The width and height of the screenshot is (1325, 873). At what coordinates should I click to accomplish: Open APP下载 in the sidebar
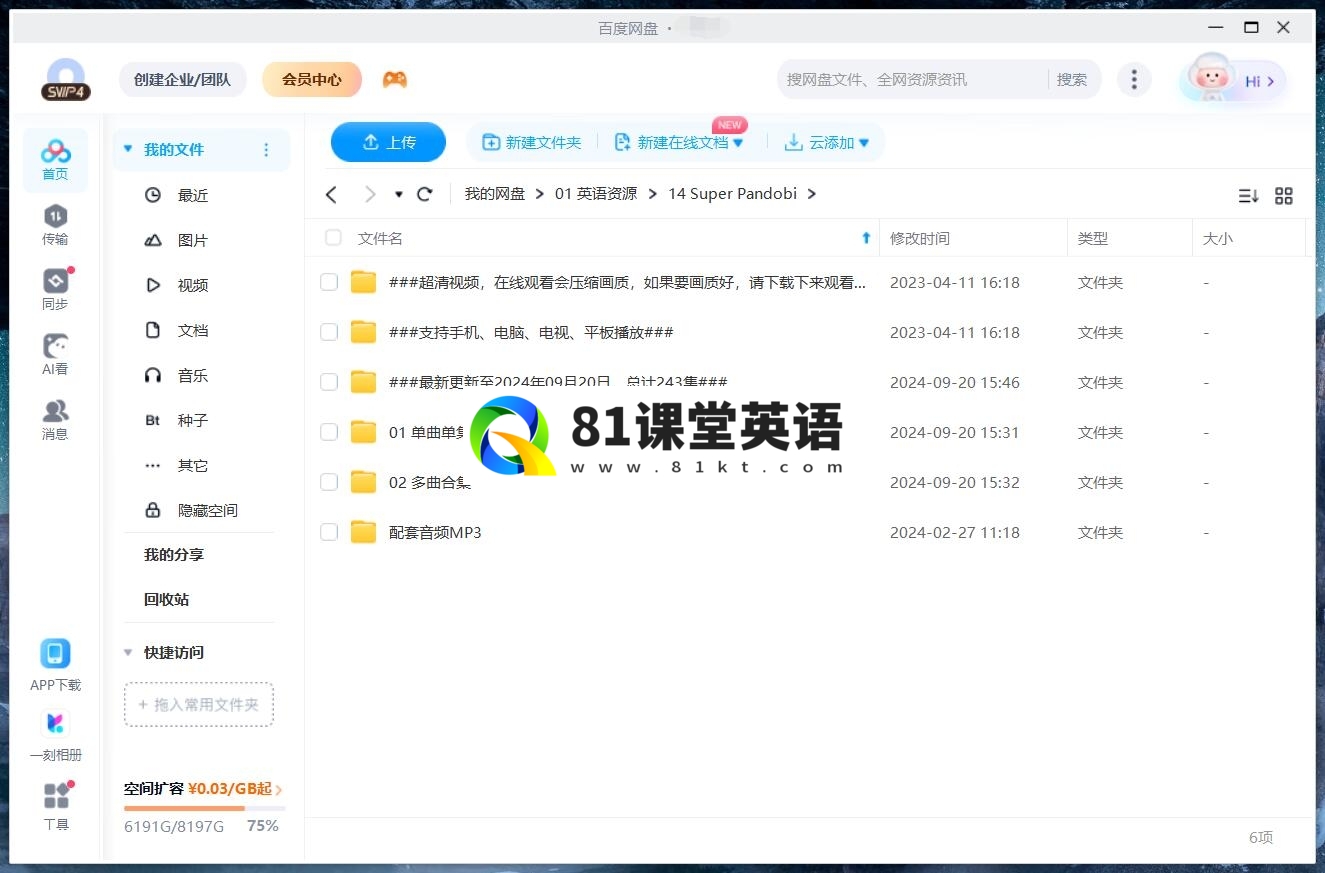[55, 665]
